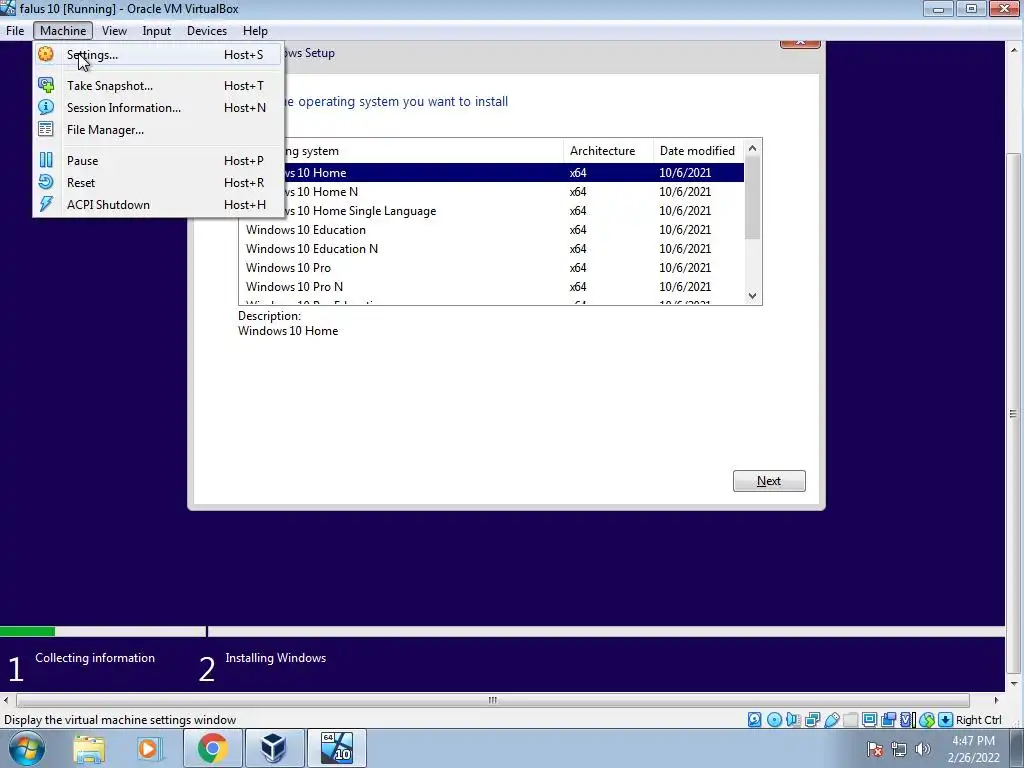This screenshot has width=1024, height=768.
Task: Click the VirtualBox horizontal scrollbar thumb
Action: pos(492,700)
